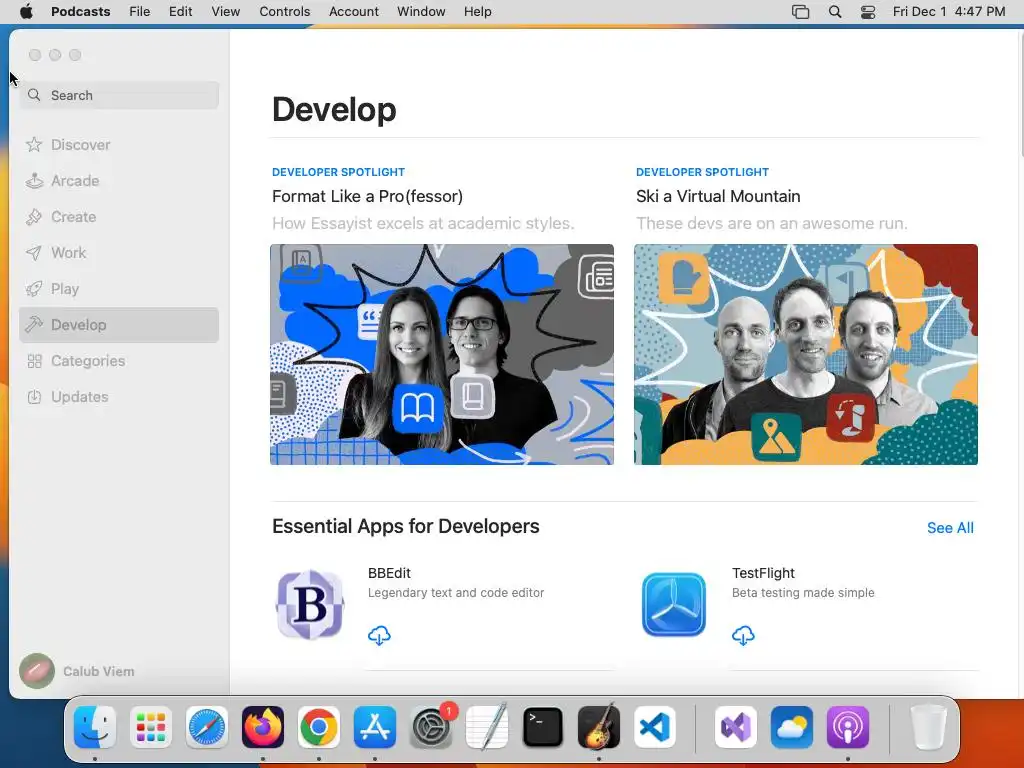Select Work in the sidebar
The height and width of the screenshot is (768, 1024).
119,253
